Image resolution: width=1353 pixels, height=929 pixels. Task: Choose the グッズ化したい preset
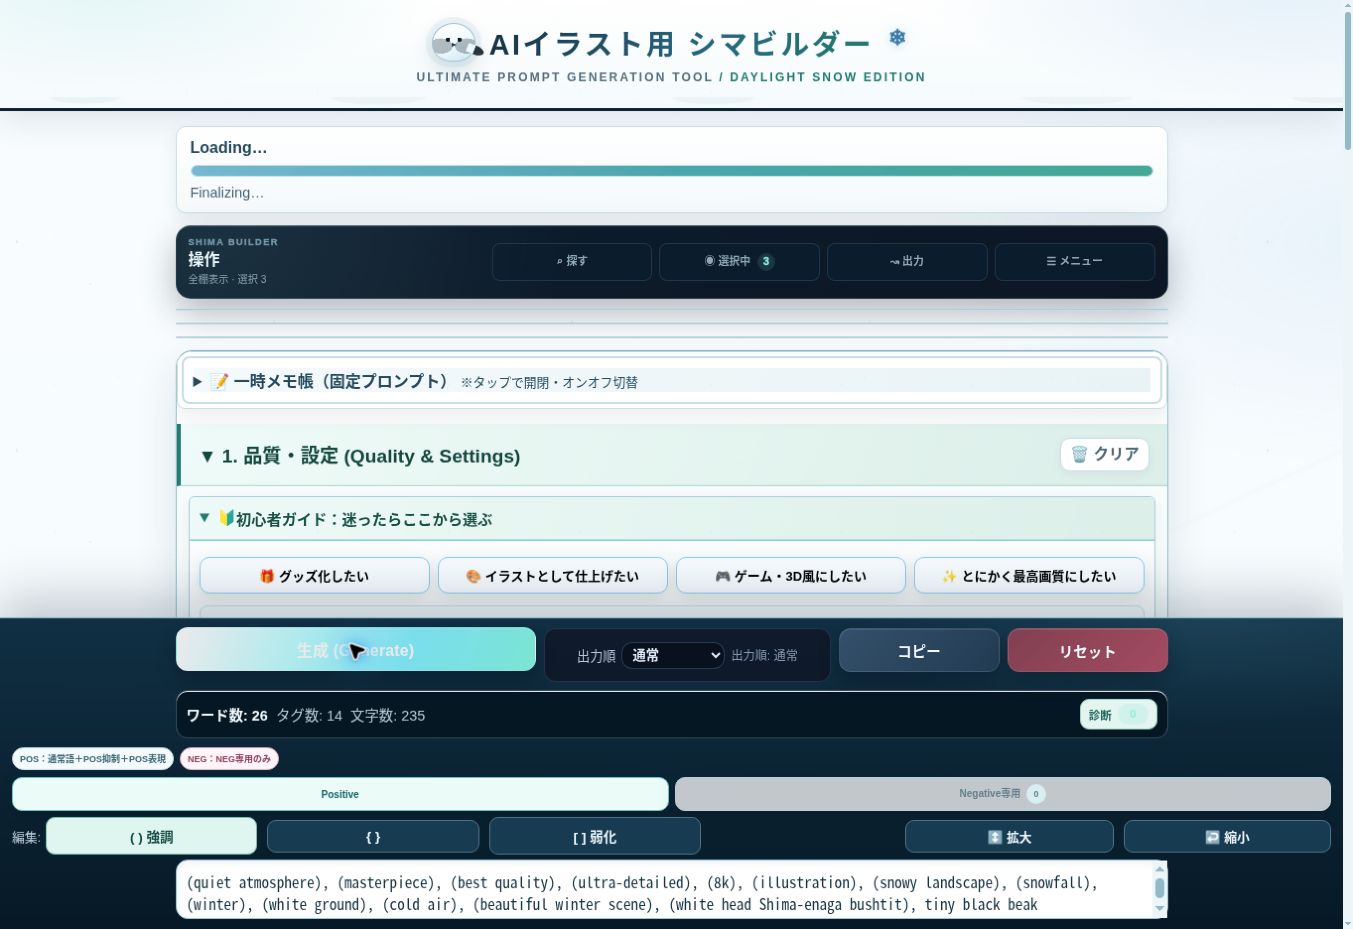[x=315, y=576]
